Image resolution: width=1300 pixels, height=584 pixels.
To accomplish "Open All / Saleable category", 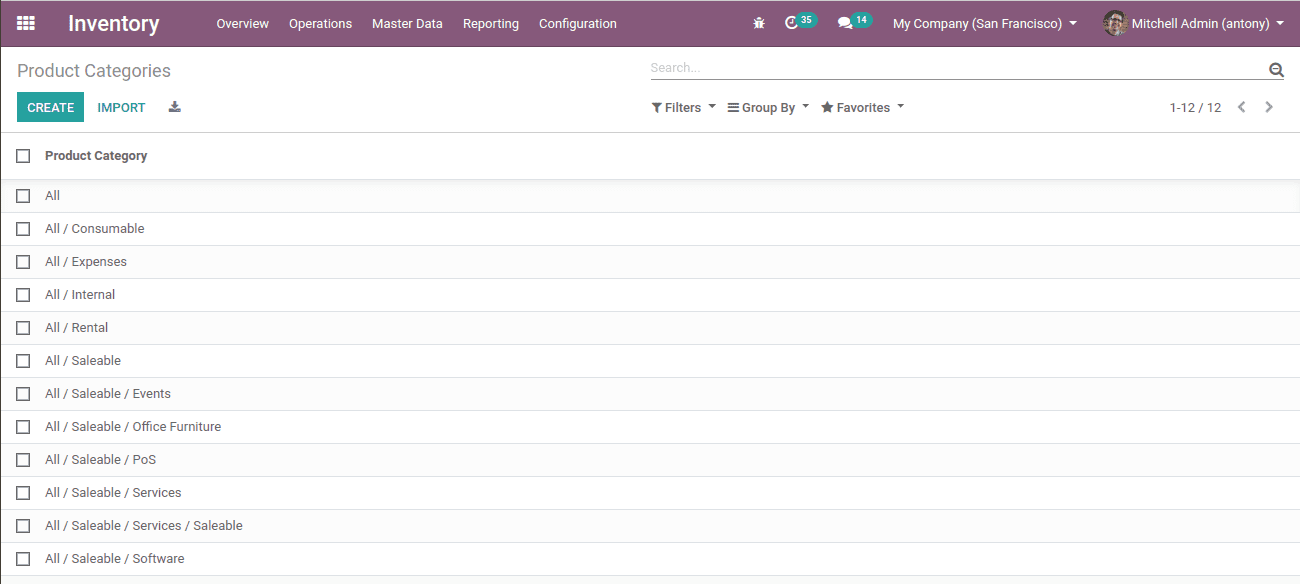I will pyautogui.click(x=650, y=361).
